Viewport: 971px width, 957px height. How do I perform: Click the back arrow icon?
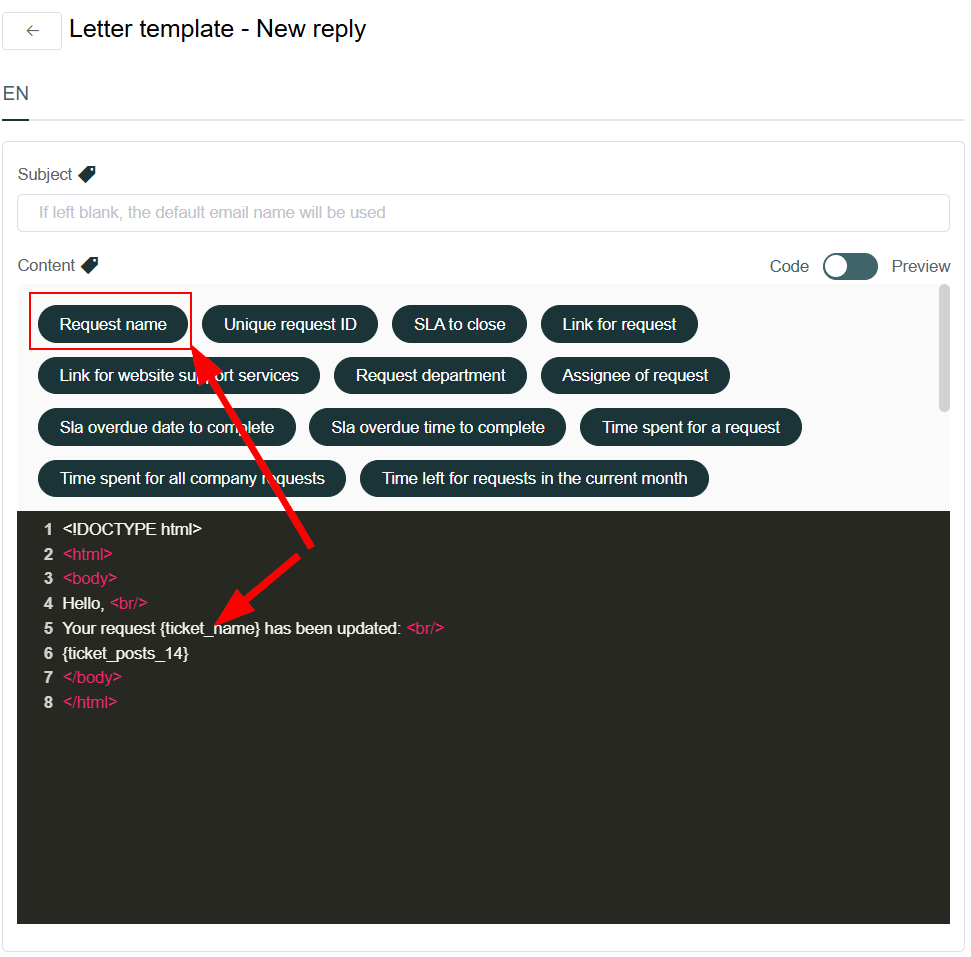click(32, 30)
